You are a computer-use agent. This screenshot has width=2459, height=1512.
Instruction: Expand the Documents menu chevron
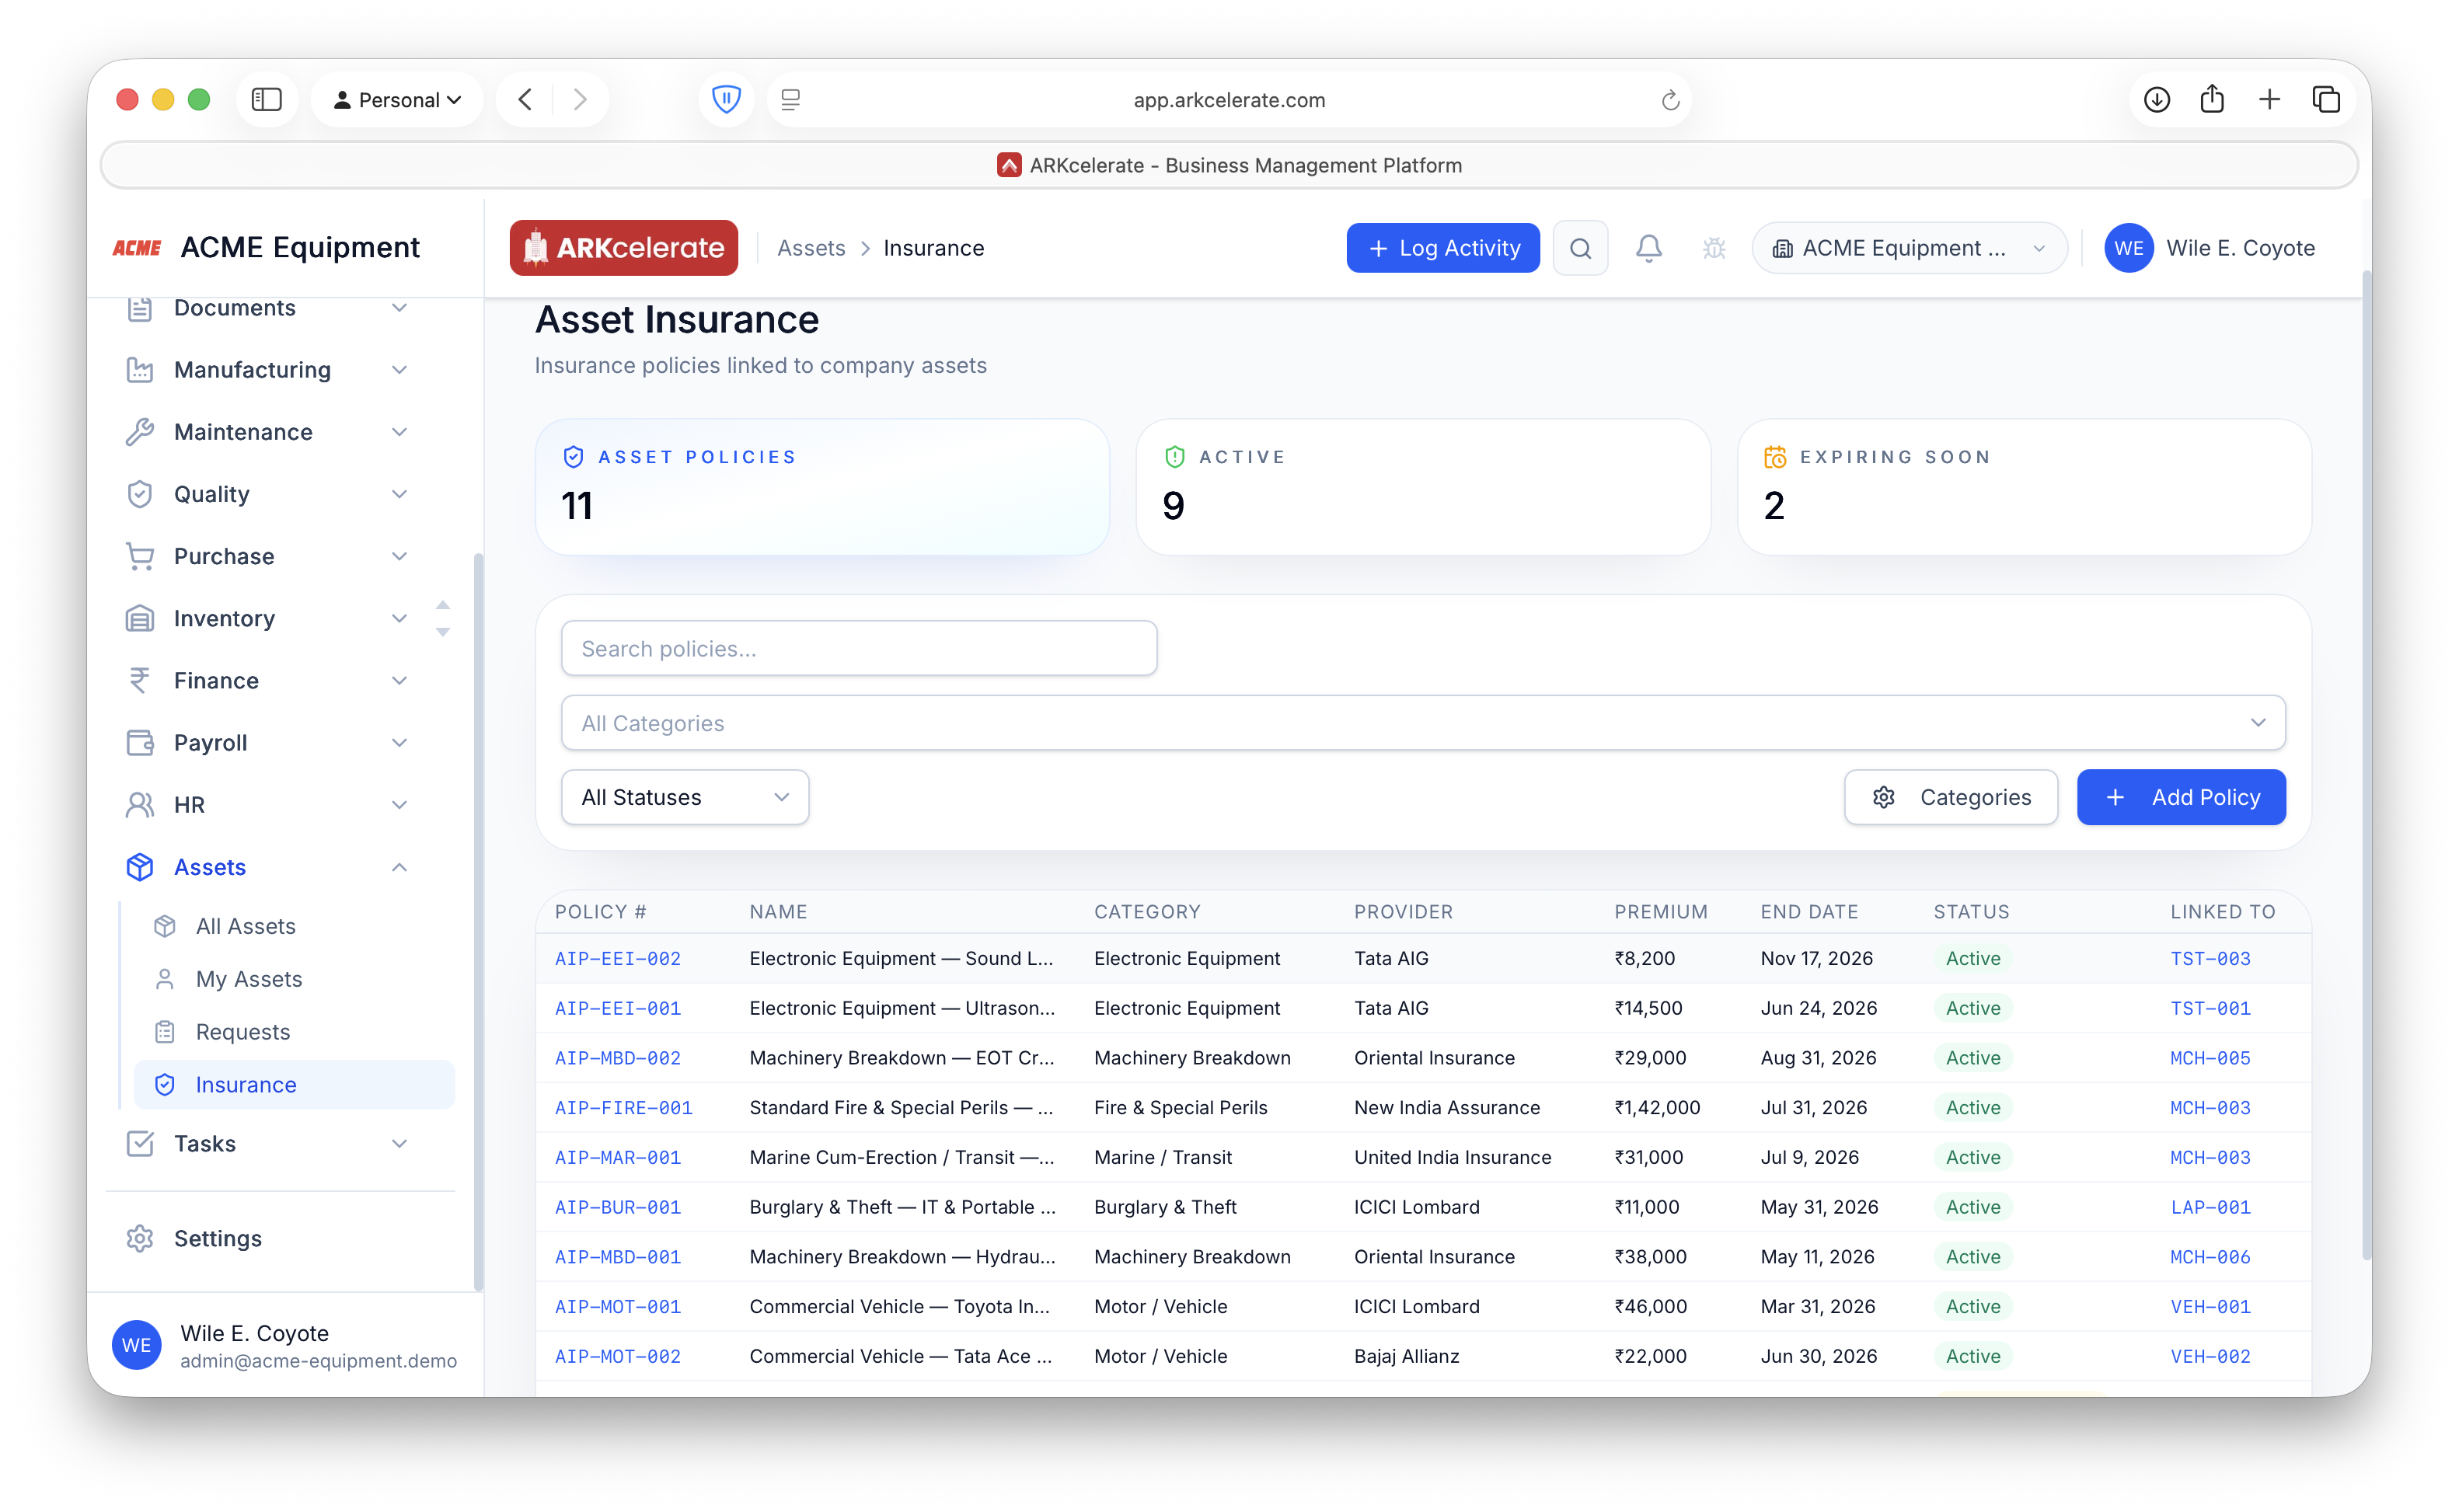pos(399,308)
